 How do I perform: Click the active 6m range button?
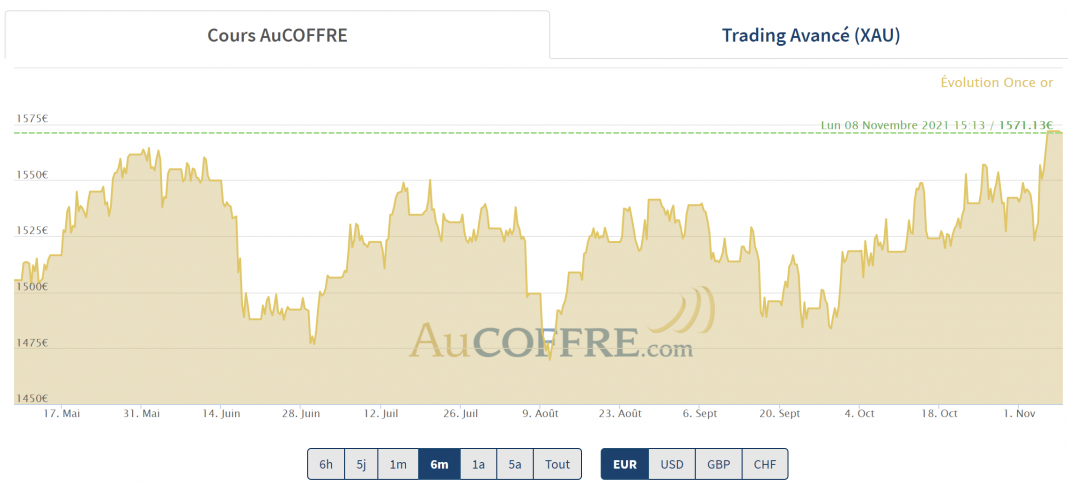(x=439, y=465)
